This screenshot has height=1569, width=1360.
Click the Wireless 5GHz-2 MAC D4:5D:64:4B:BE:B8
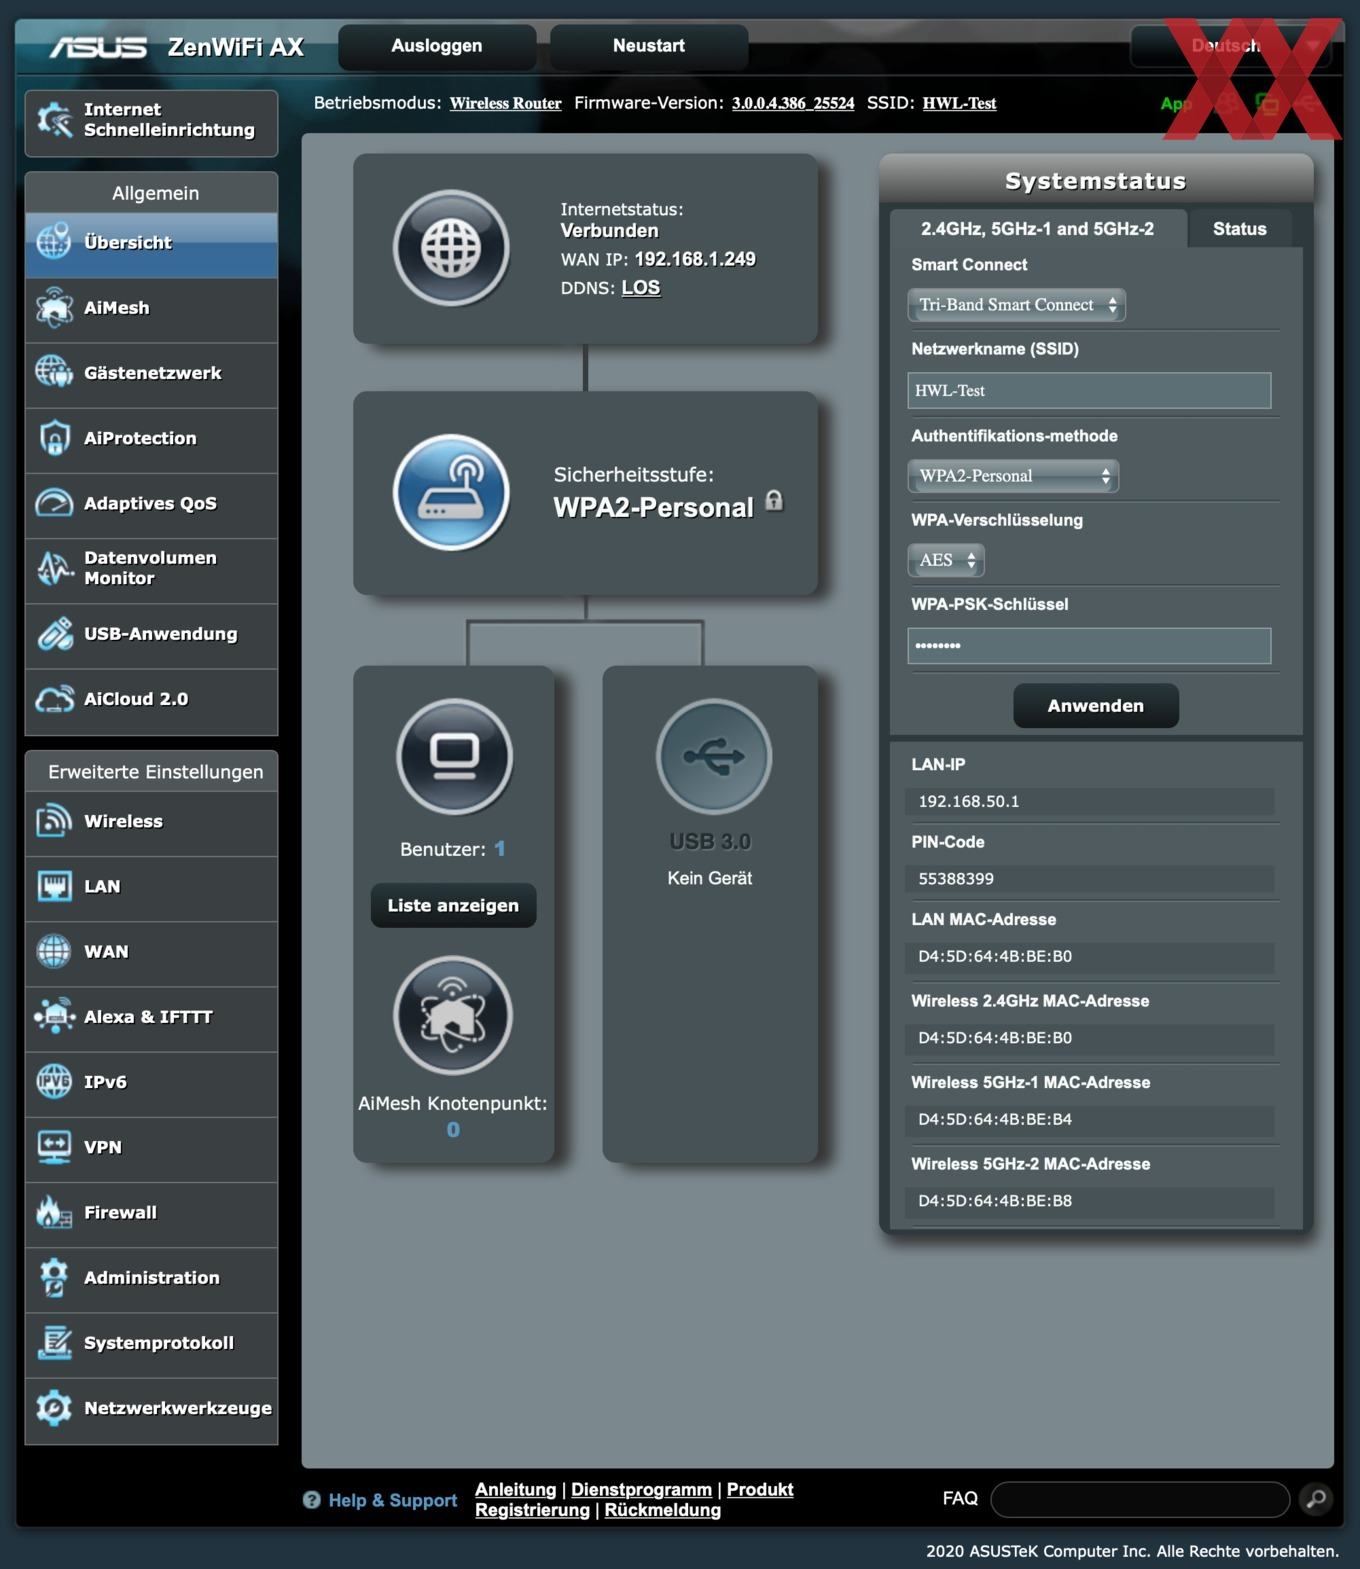click(x=995, y=1201)
